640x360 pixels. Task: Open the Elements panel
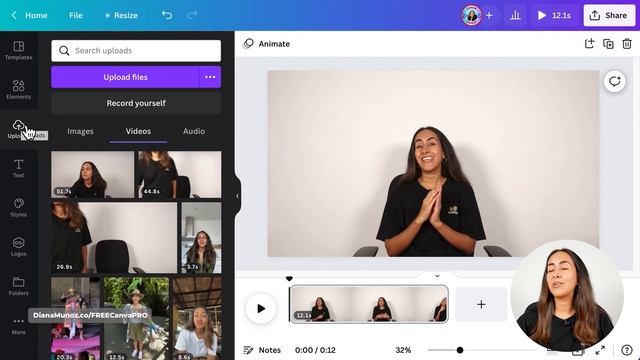point(18,90)
